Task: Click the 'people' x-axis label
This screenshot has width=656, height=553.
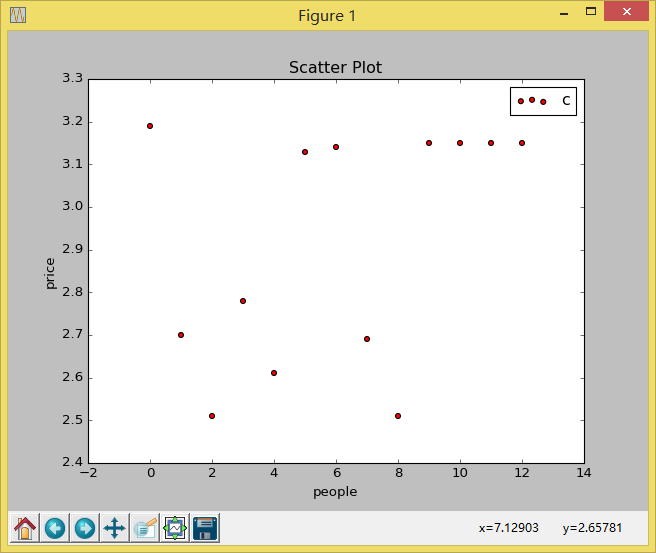Action: (335, 492)
